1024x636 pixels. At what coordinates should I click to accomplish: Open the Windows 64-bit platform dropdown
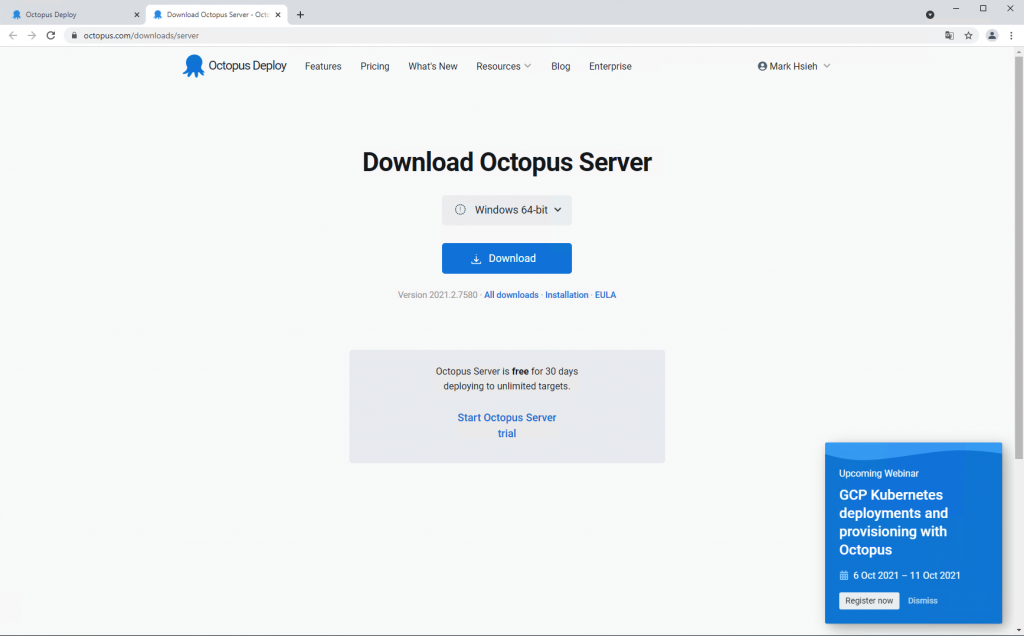click(507, 210)
